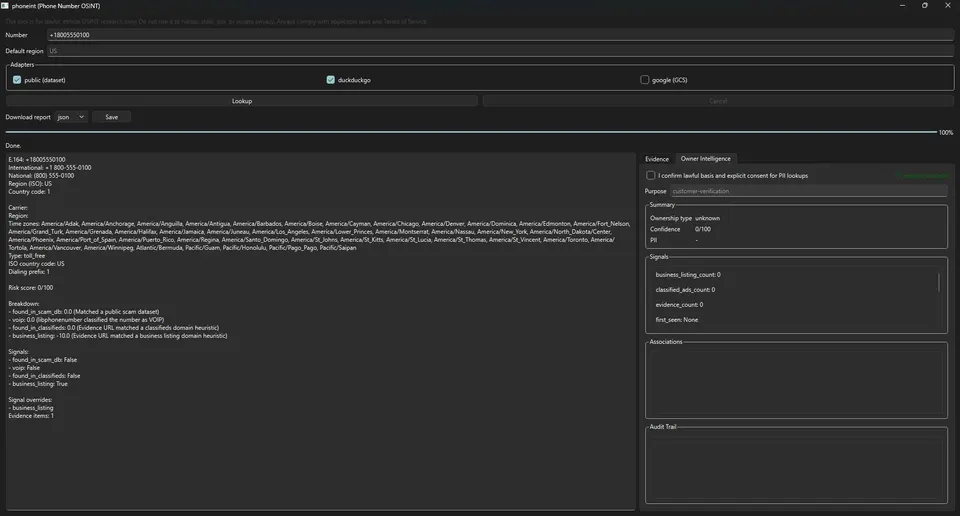
Task: Click the 100% progress label
Action: point(946,132)
